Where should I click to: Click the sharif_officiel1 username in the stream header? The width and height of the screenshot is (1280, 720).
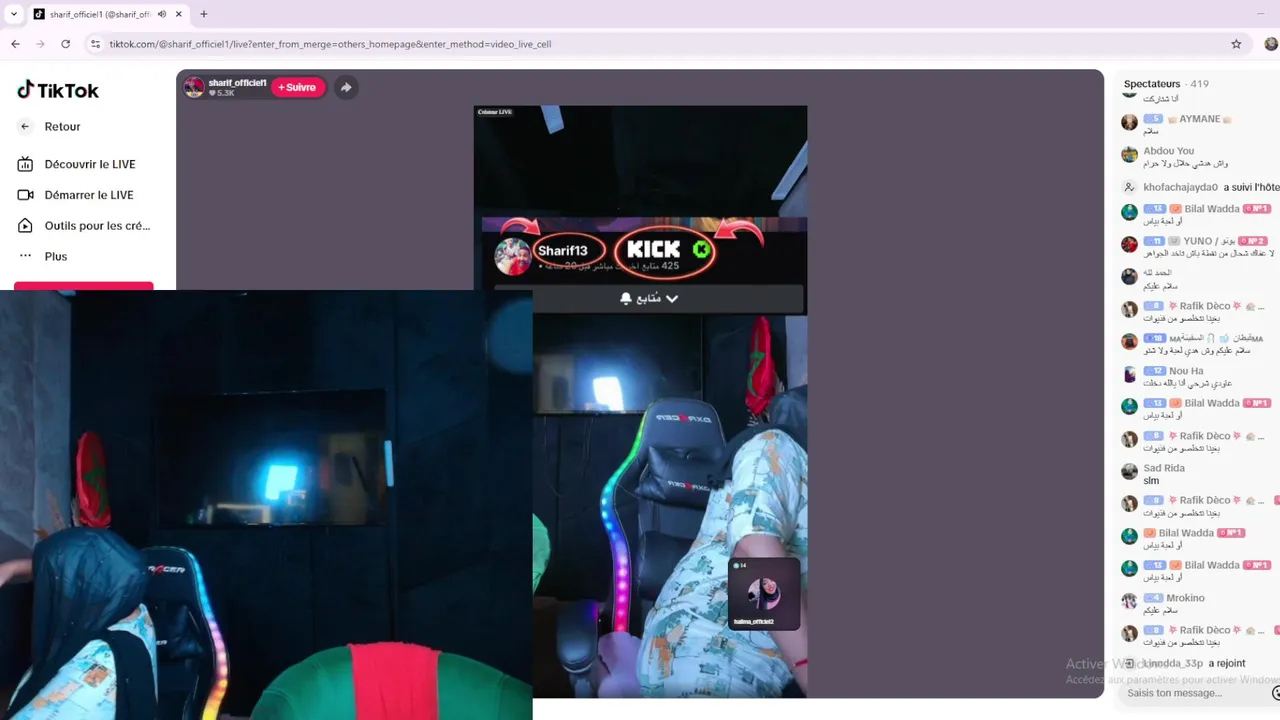click(237, 83)
